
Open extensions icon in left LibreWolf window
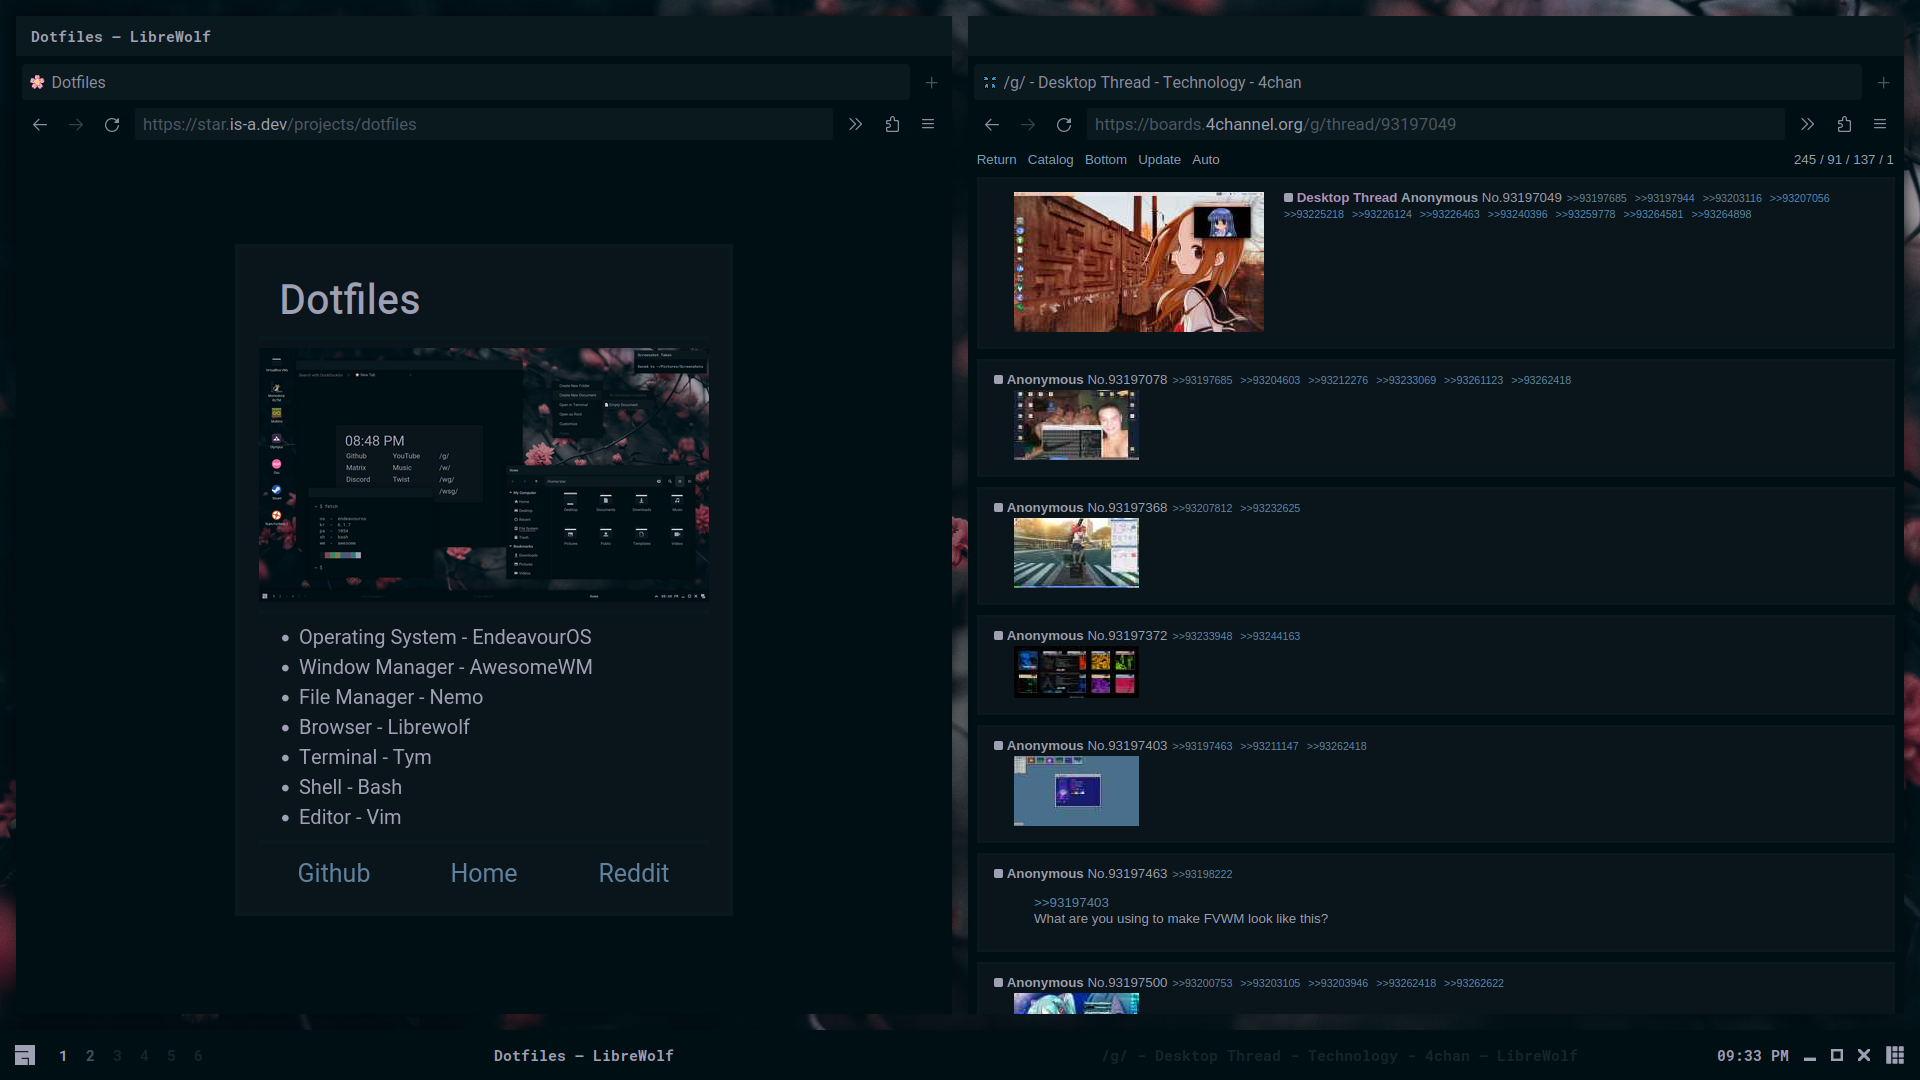click(x=892, y=125)
